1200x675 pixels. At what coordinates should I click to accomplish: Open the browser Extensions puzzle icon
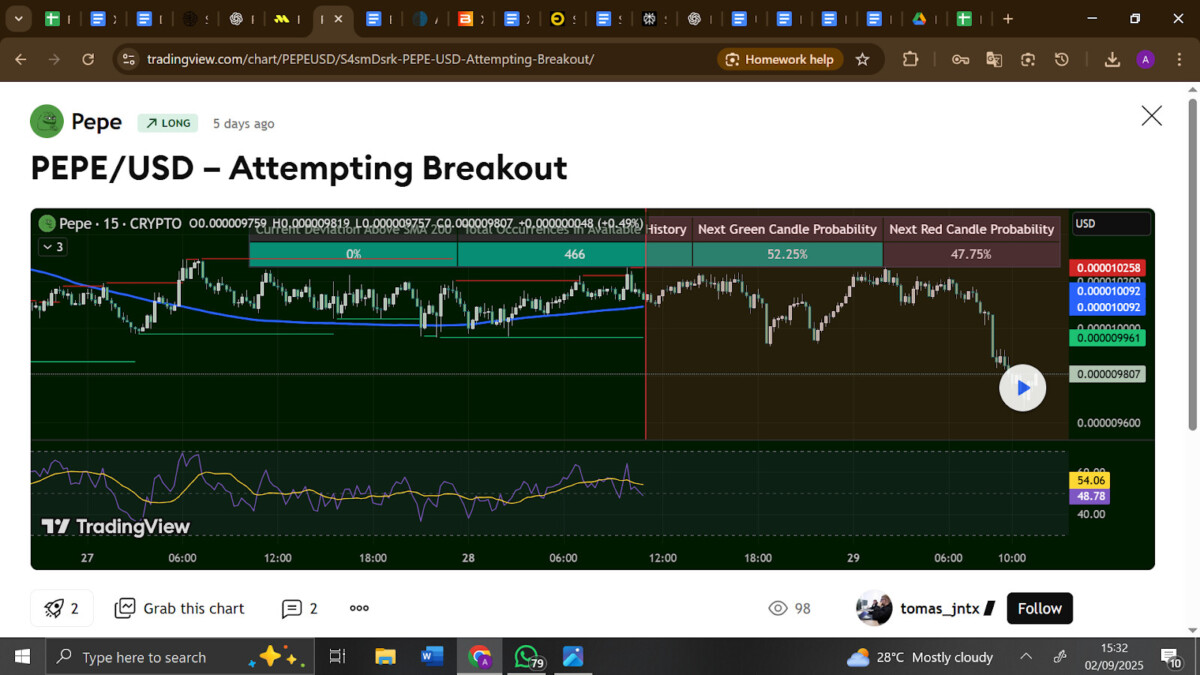point(910,59)
